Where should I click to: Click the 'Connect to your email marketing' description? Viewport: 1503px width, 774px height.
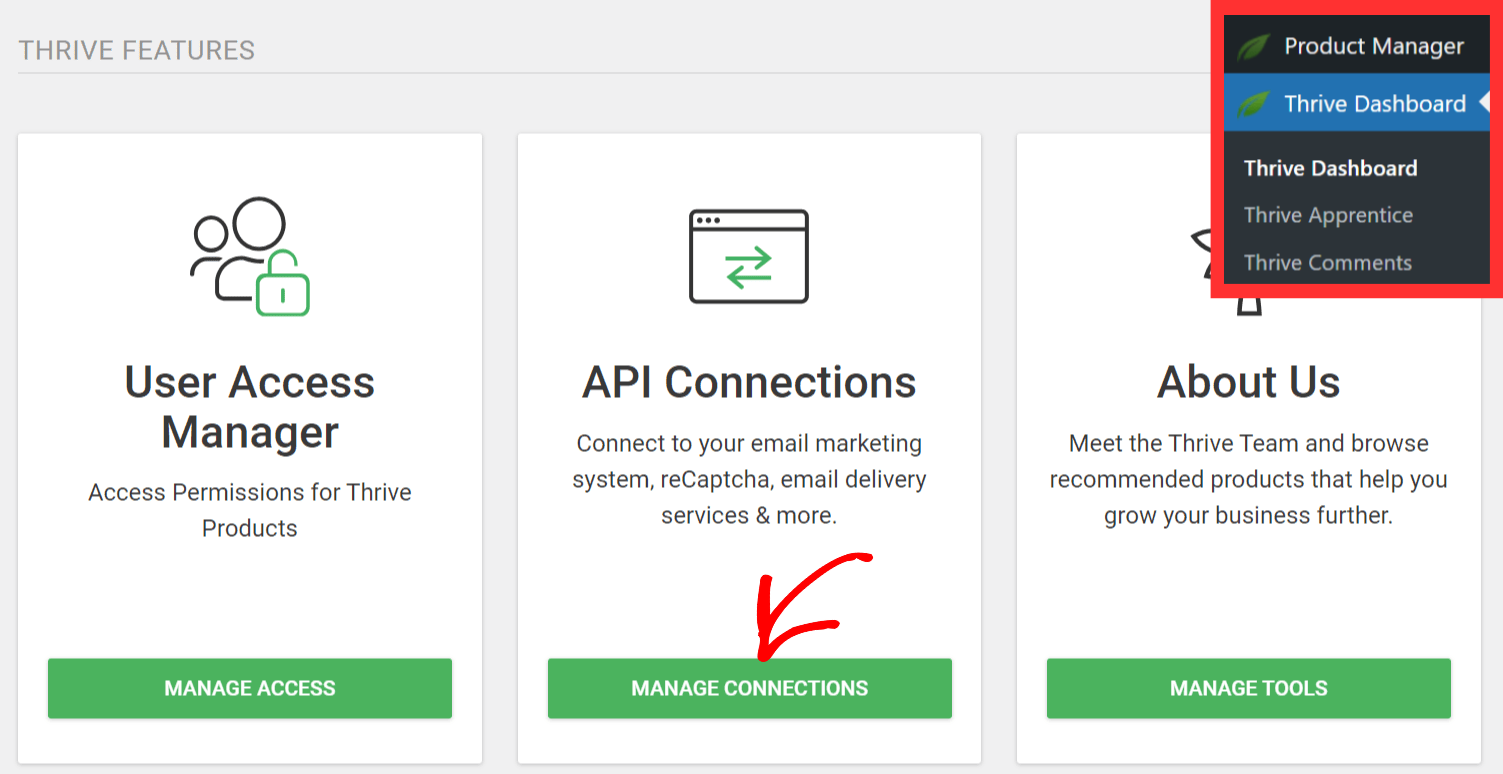coord(749,479)
